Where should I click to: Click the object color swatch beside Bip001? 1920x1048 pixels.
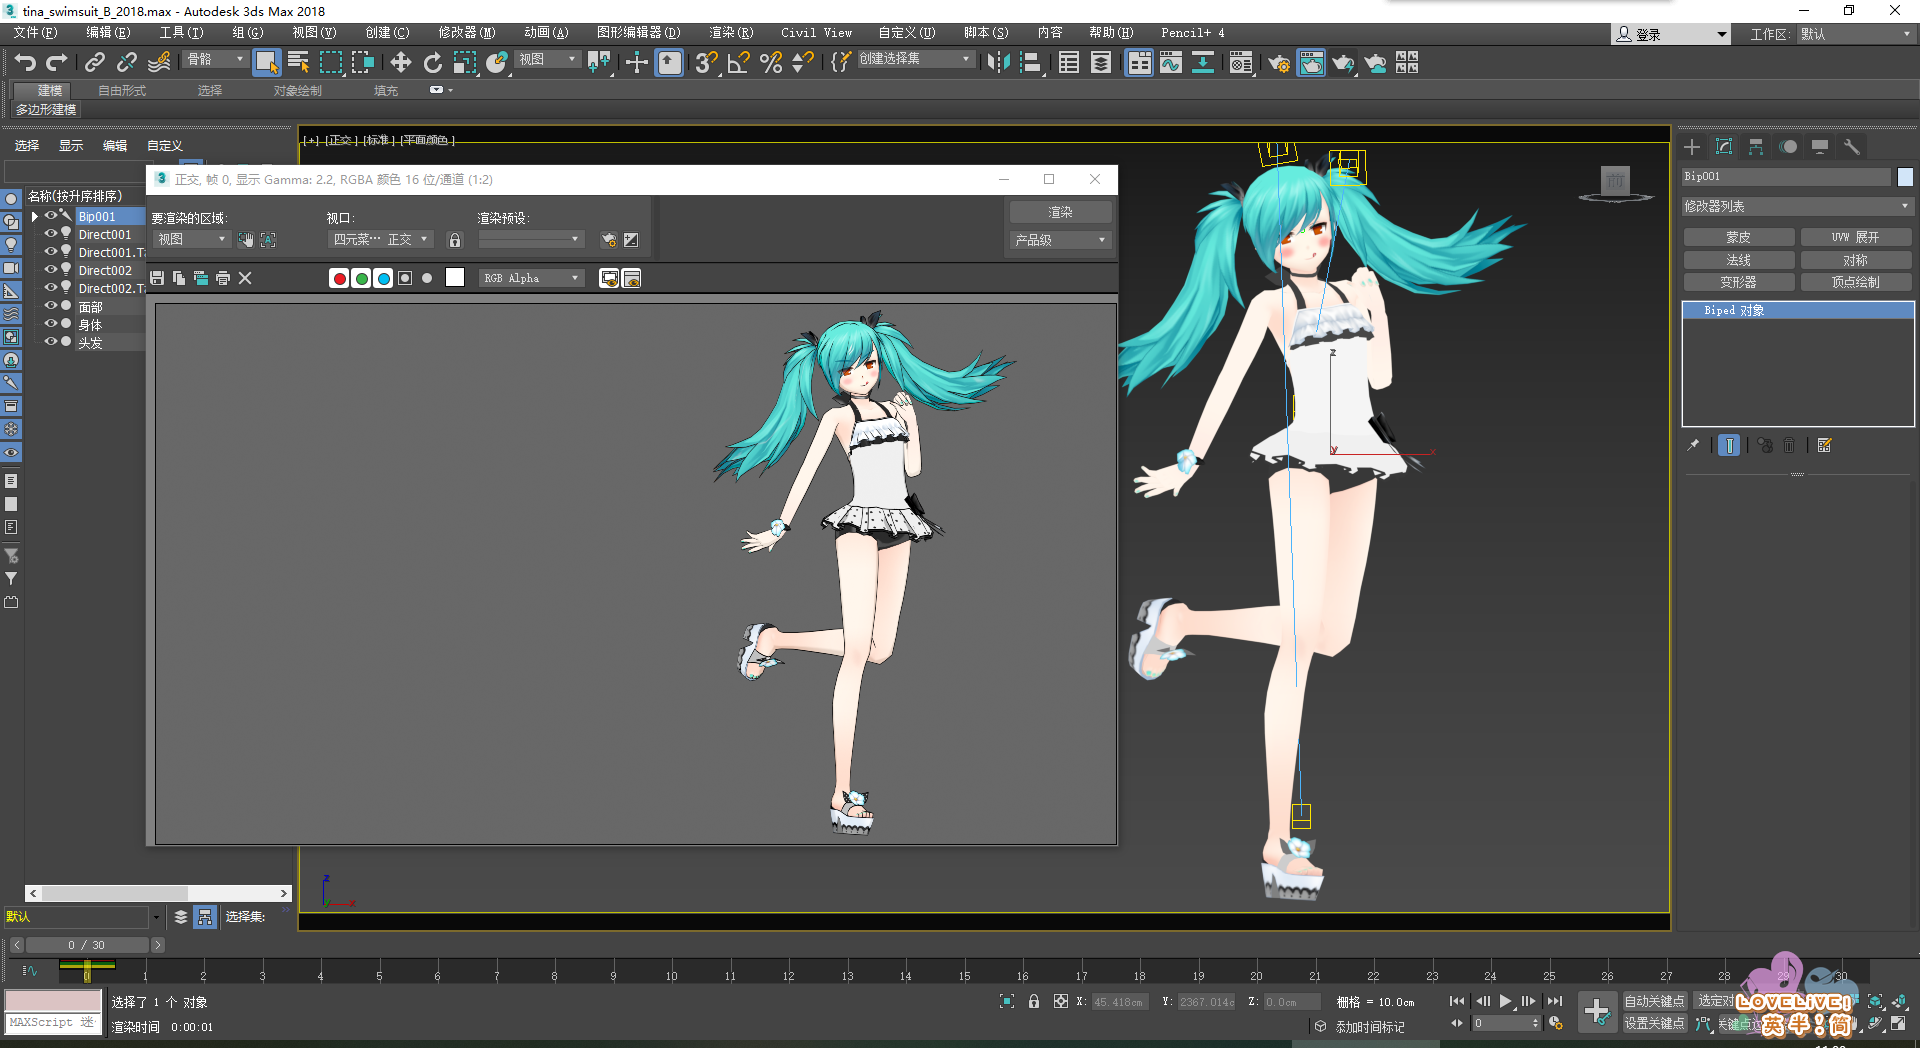click(1905, 176)
